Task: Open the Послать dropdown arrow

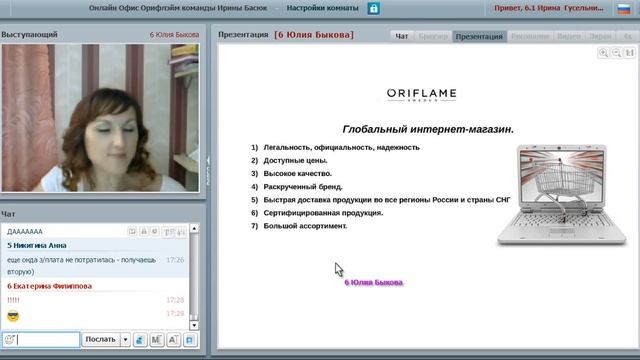Action: tap(125, 340)
